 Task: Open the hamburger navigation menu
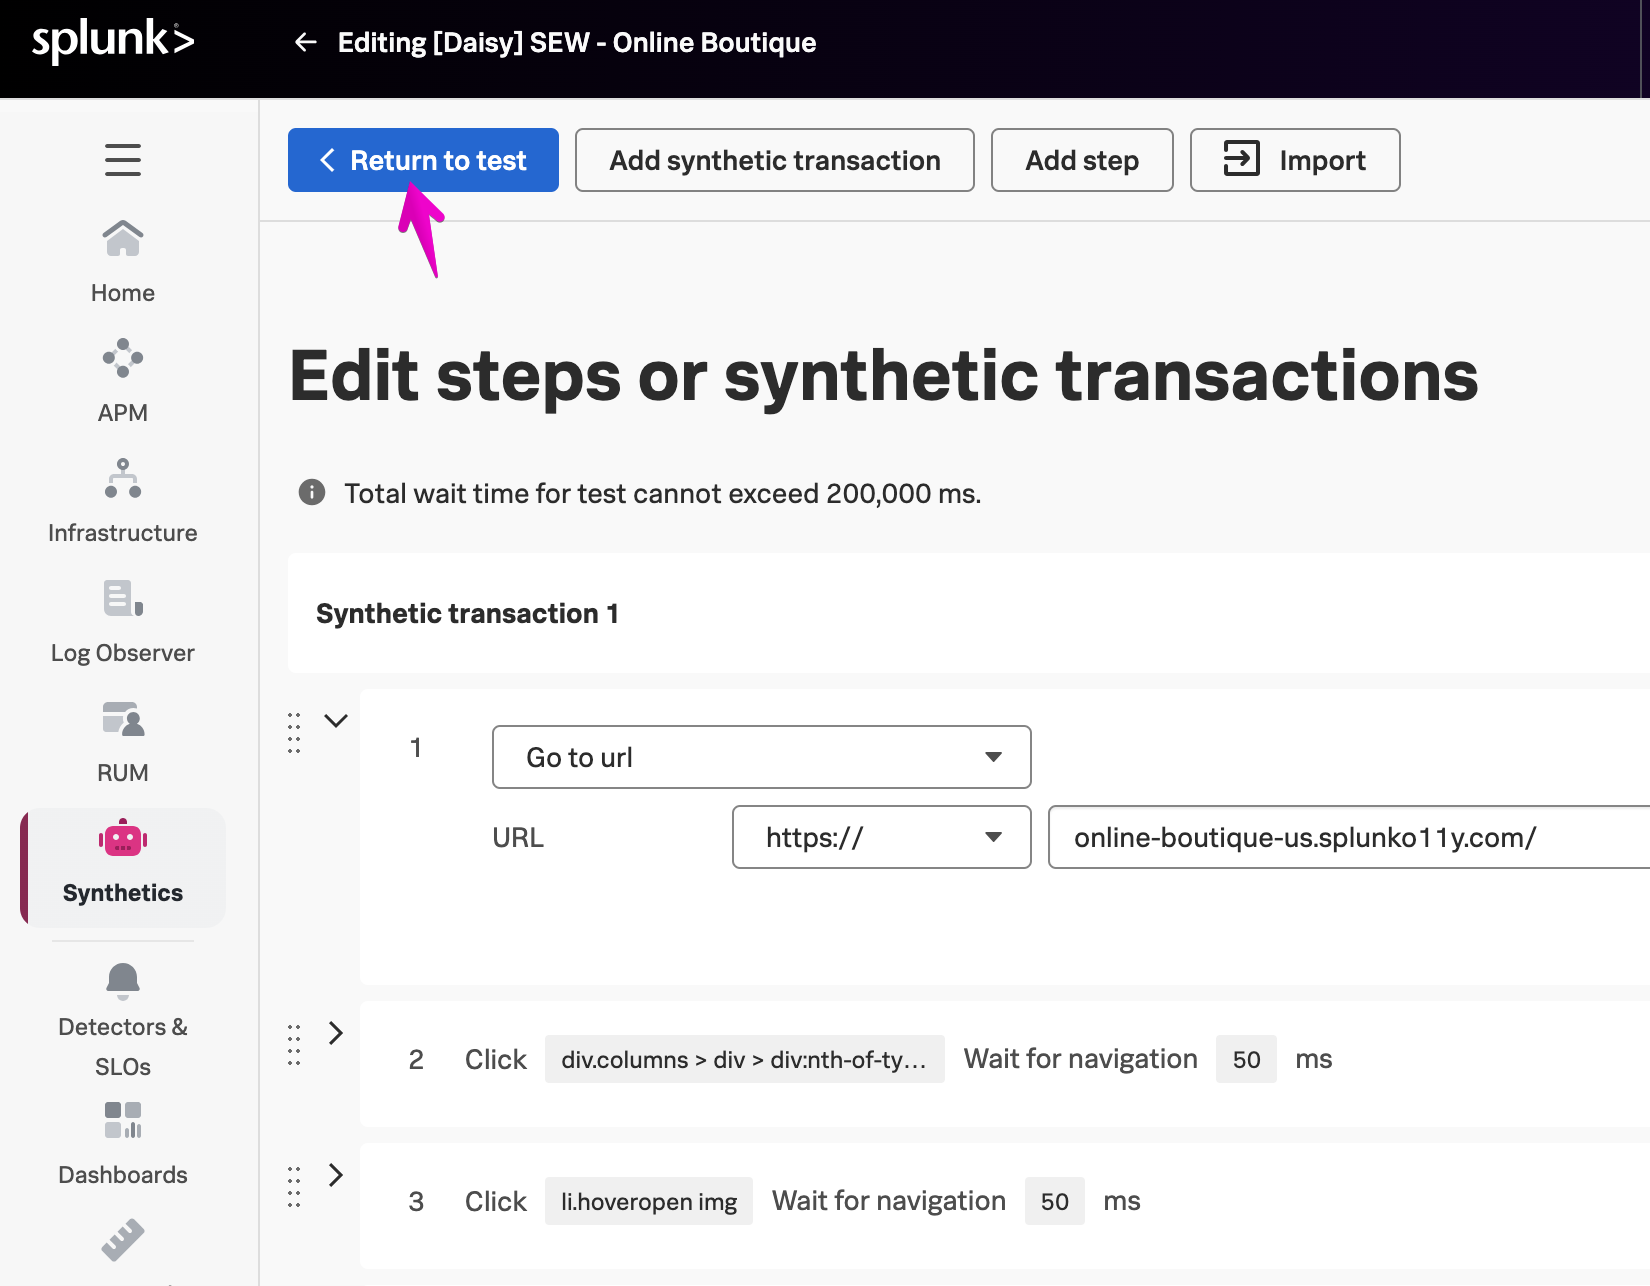pyautogui.click(x=122, y=159)
